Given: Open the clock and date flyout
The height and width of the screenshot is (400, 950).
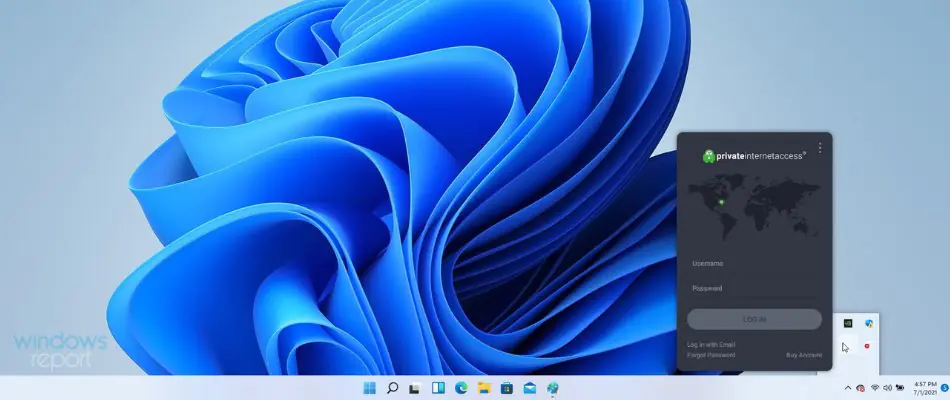Looking at the screenshot, I should click(925, 388).
